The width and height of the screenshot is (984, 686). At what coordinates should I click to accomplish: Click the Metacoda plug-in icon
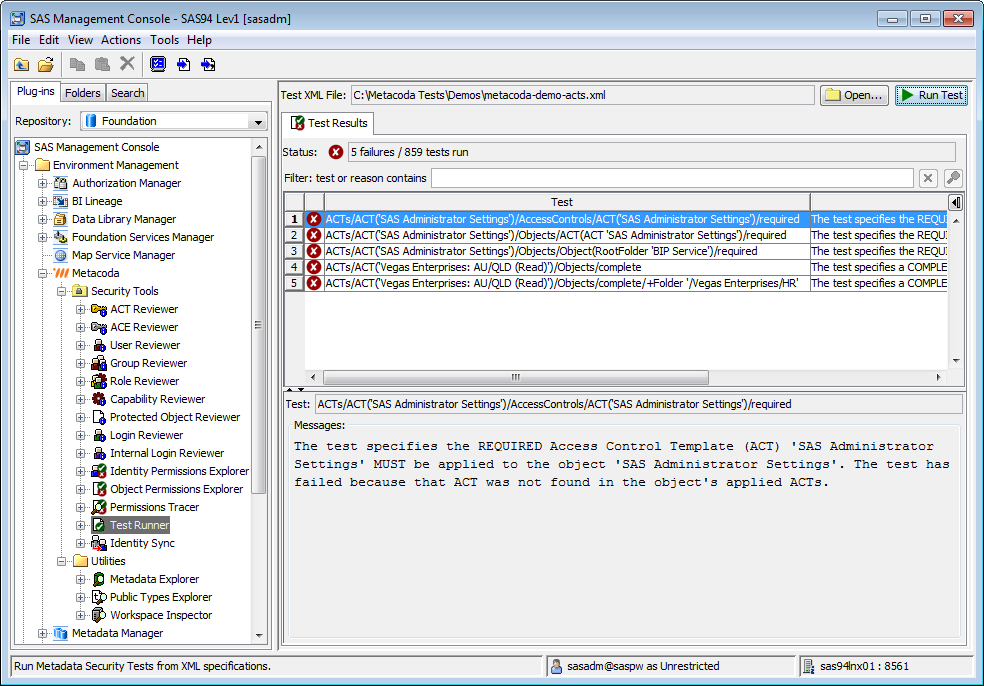point(61,274)
